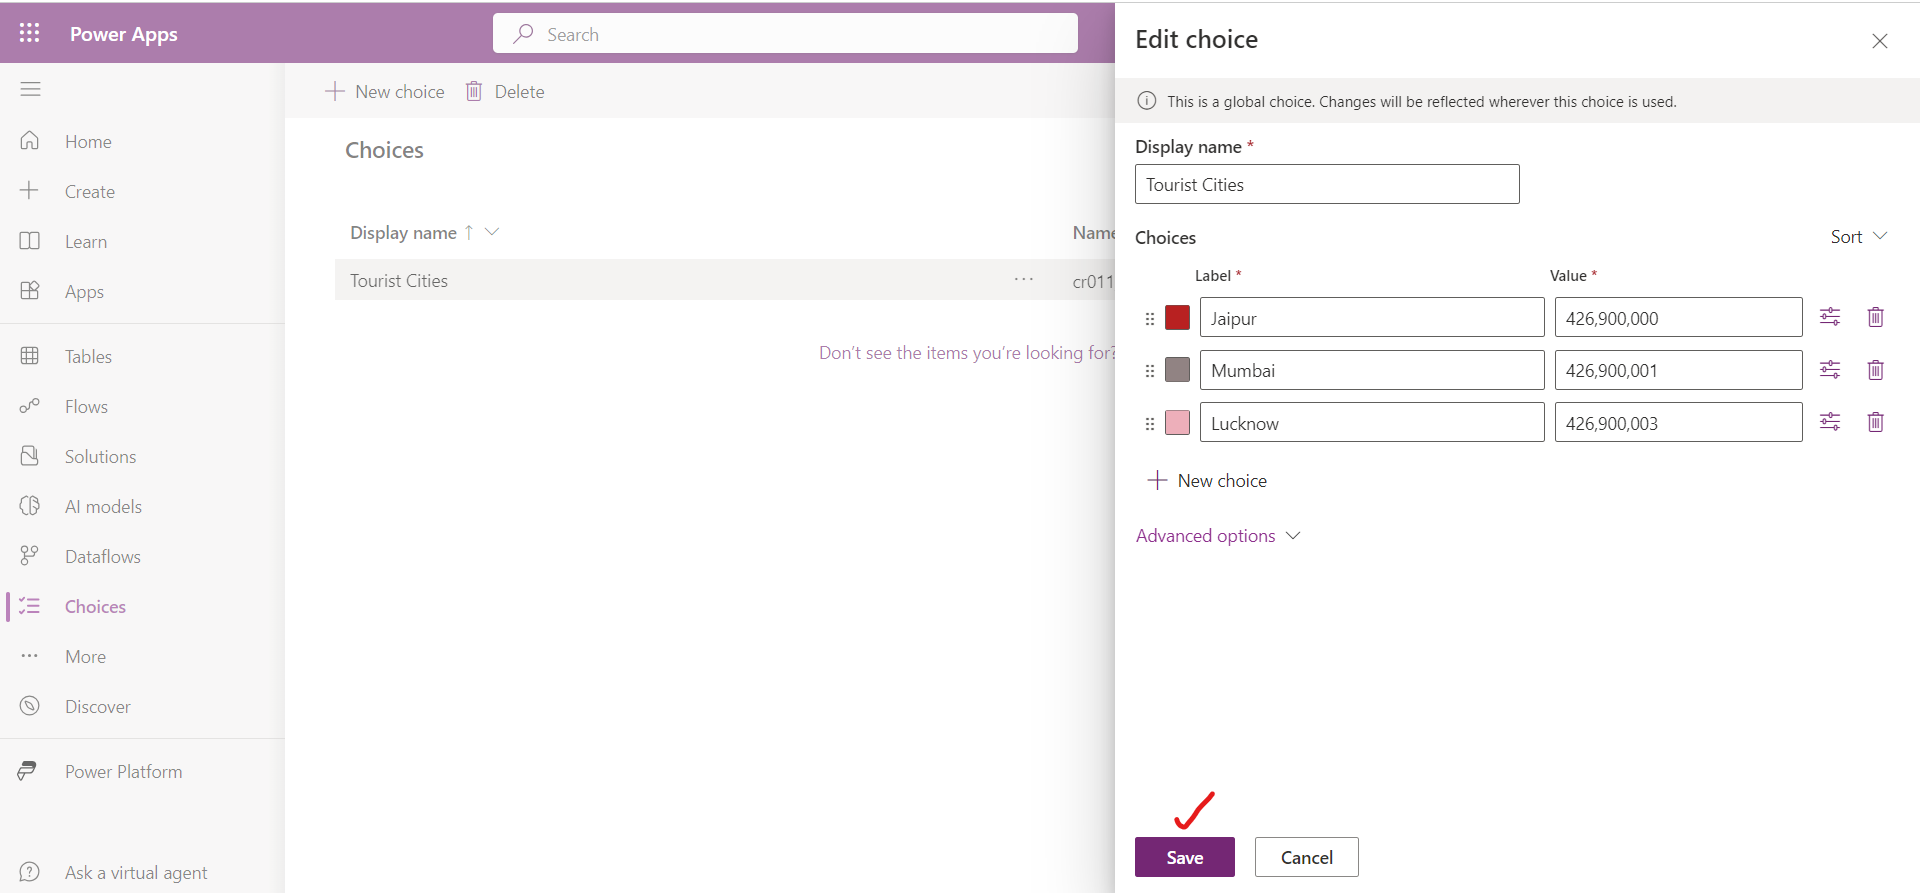Click the Solutions icon in sidebar
1920x893 pixels.
(30, 455)
